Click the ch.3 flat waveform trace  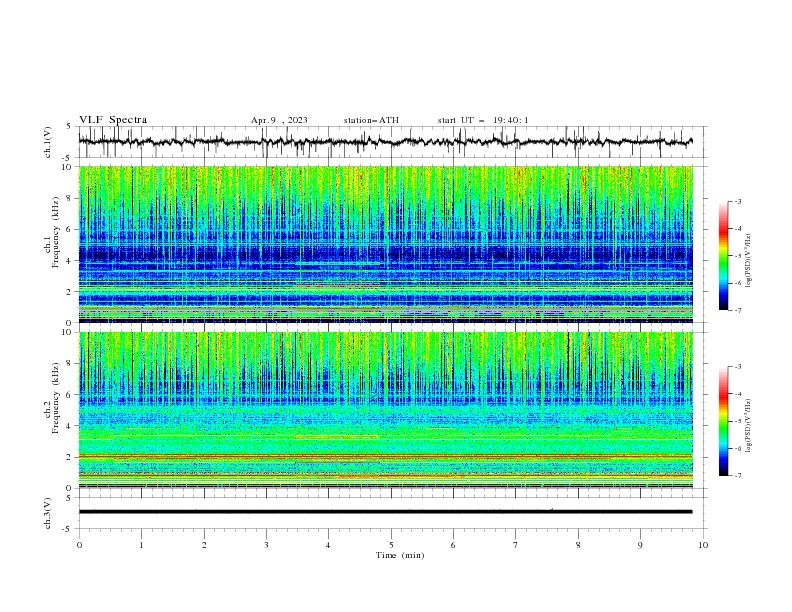[386, 512]
